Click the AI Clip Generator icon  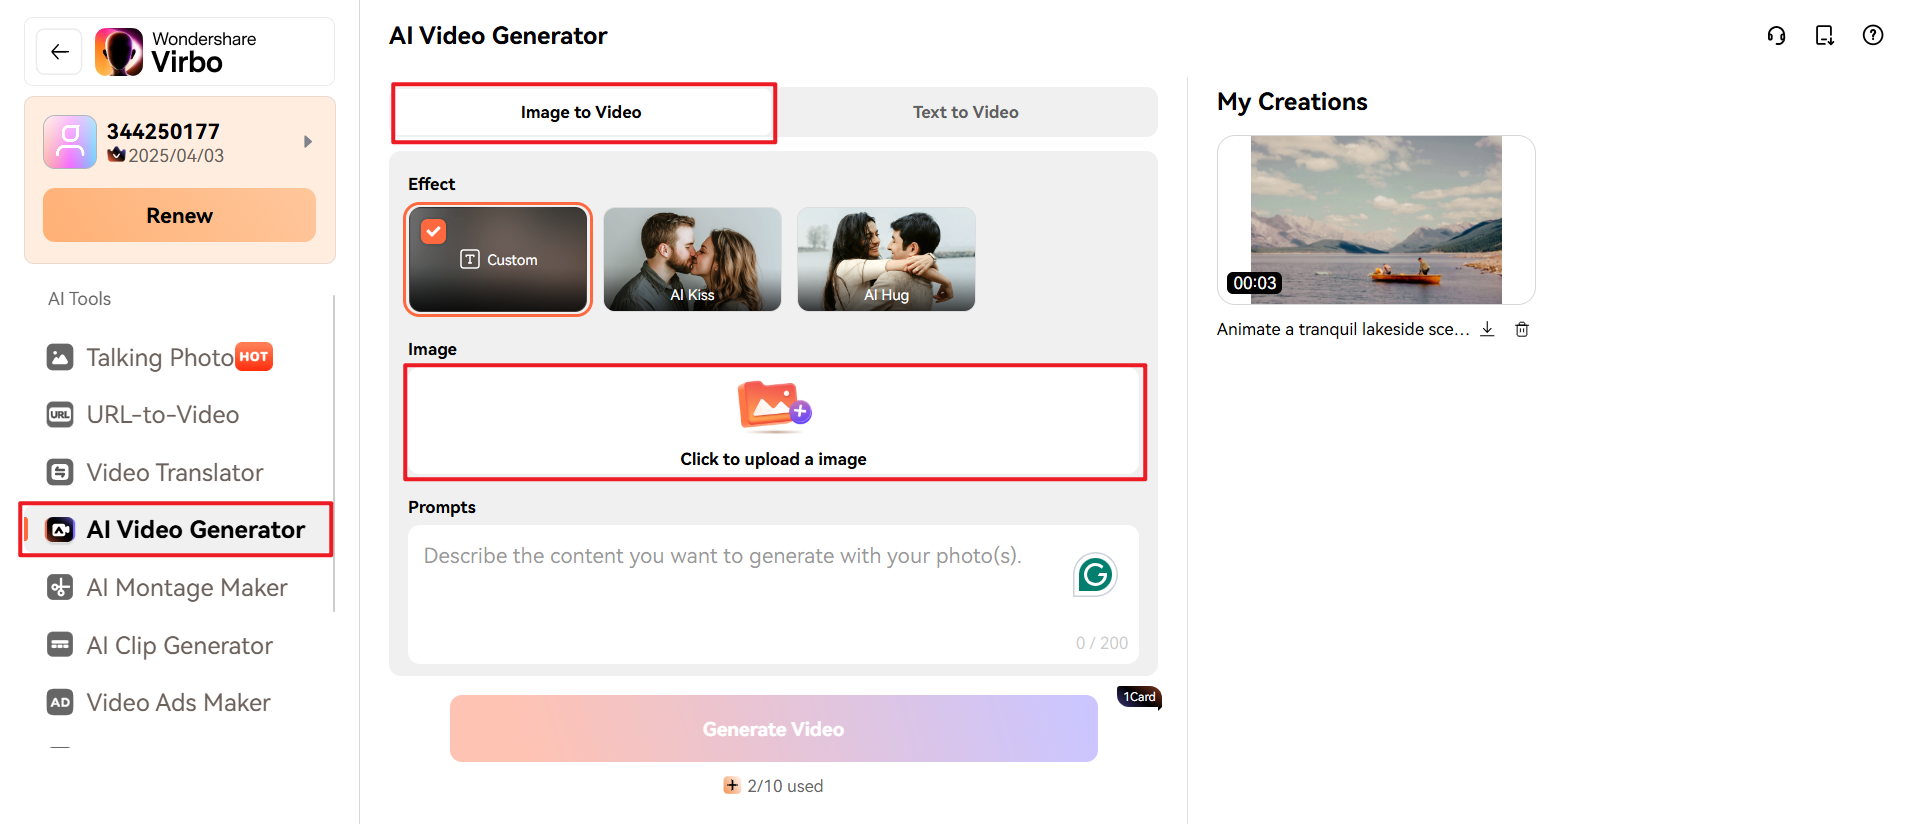(60, 645)
